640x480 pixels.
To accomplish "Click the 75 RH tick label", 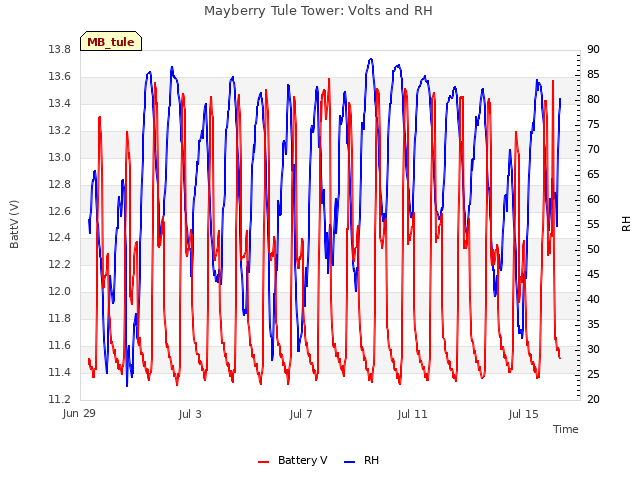I will [x=593, y=124].
